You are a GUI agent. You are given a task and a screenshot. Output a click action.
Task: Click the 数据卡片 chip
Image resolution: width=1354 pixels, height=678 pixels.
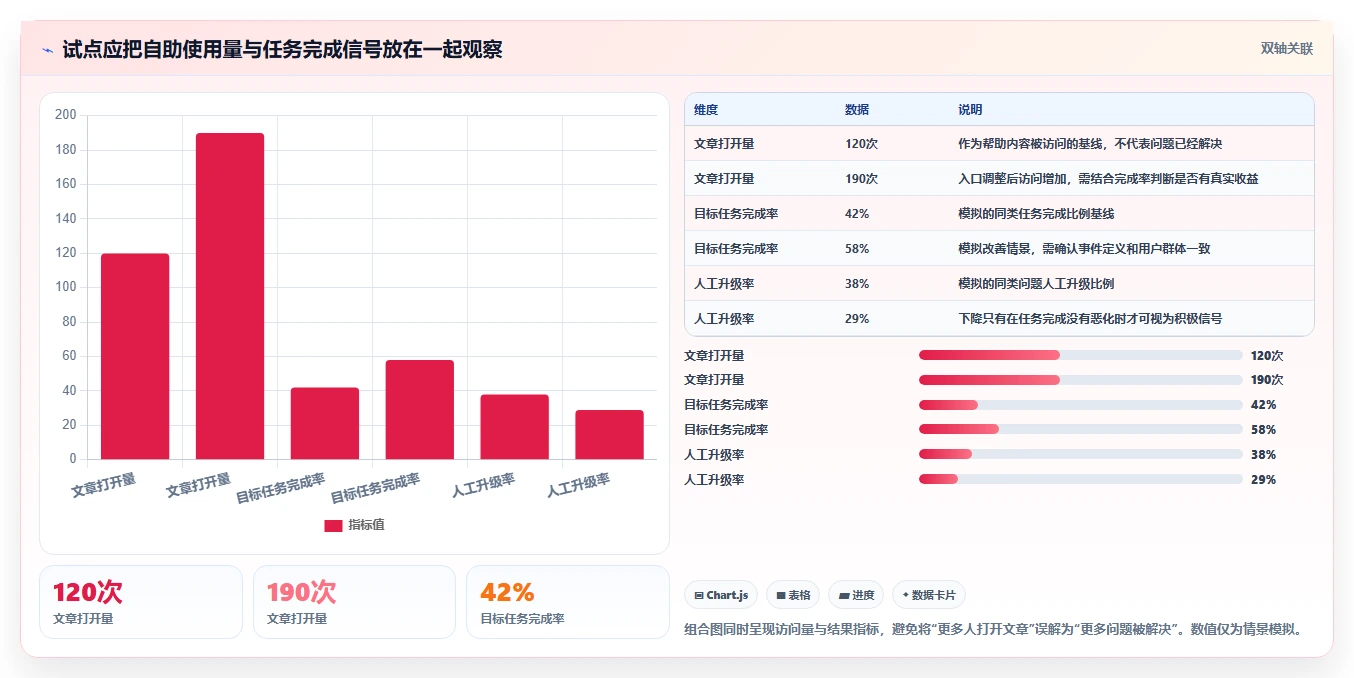pyautogui.click(x=929, y=595)
